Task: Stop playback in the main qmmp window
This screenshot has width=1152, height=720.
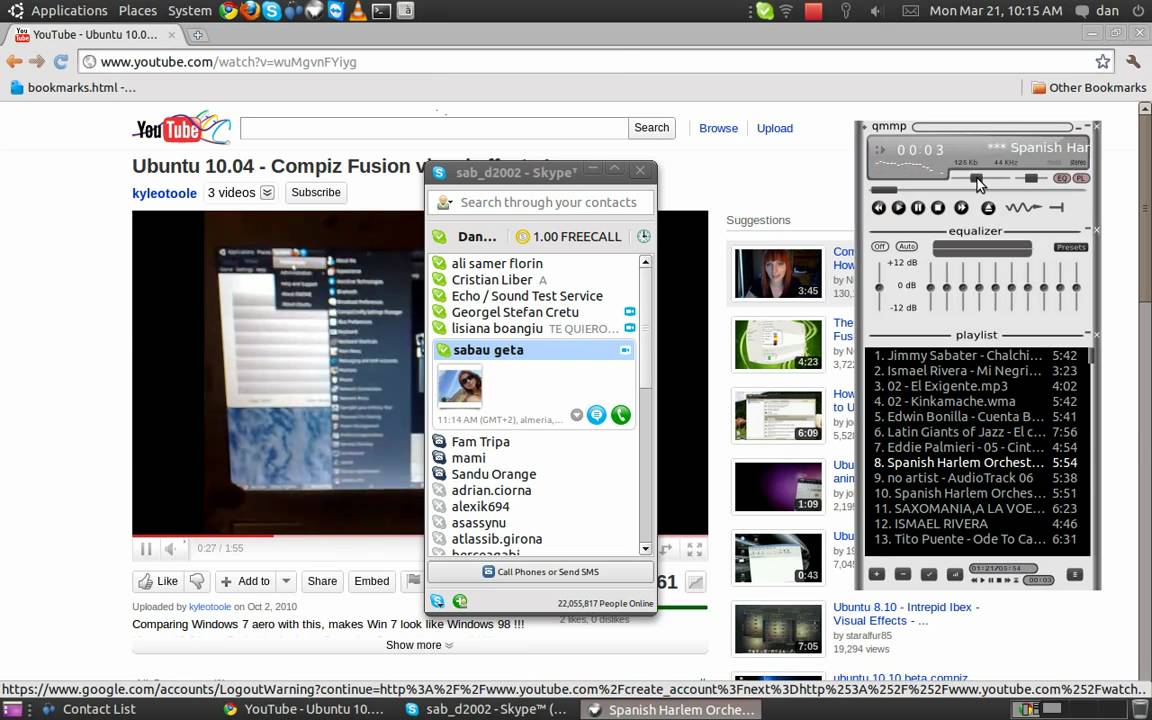Action: [x=937, y=208]
